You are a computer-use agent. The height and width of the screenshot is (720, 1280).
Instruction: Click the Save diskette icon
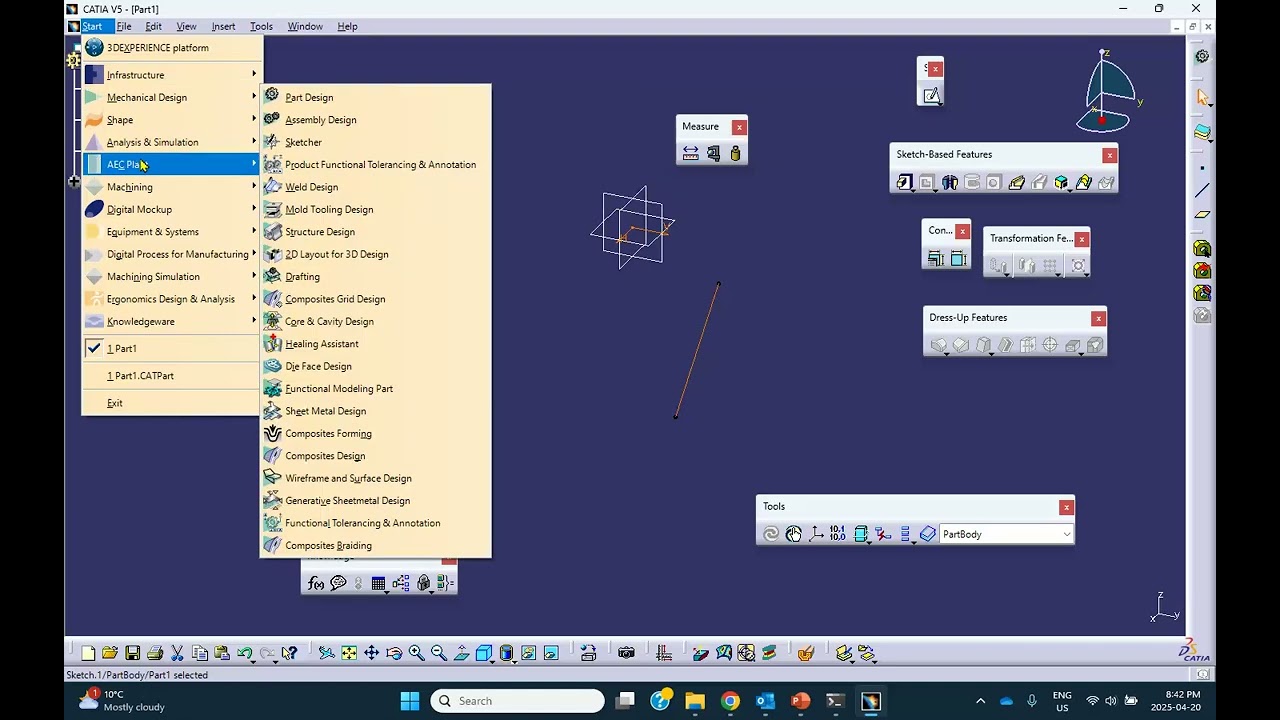132,653
